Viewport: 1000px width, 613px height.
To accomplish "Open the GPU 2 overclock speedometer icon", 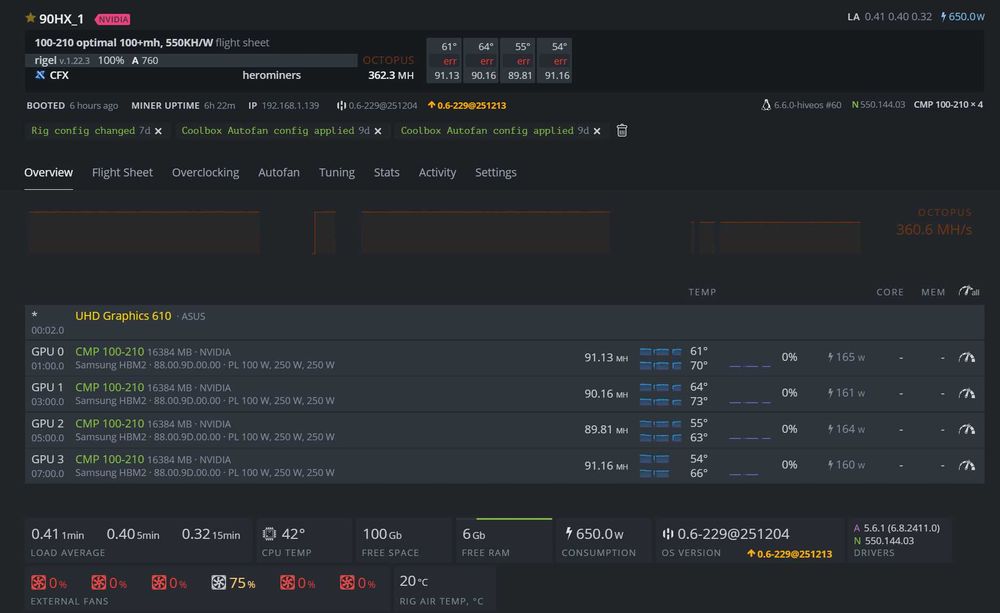I will pyautogui.click(x=966, y=429).
